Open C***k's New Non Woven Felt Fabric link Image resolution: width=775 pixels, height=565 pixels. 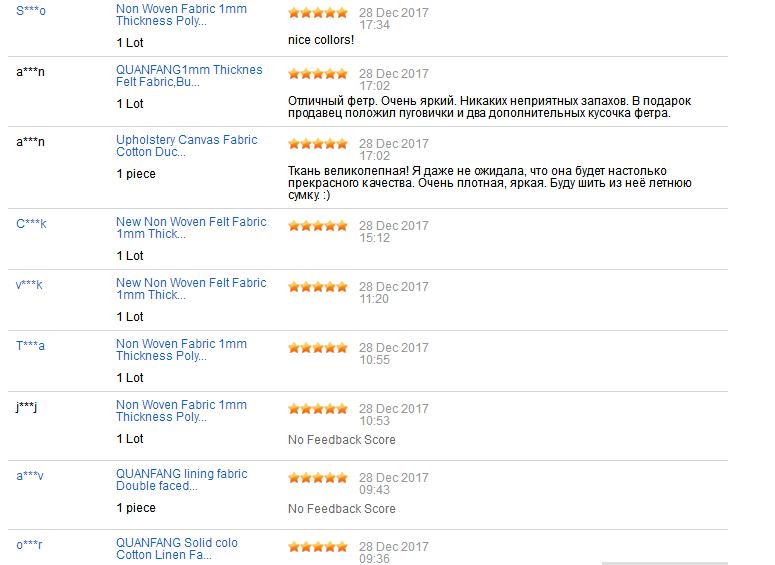click(x=191, y=228)
